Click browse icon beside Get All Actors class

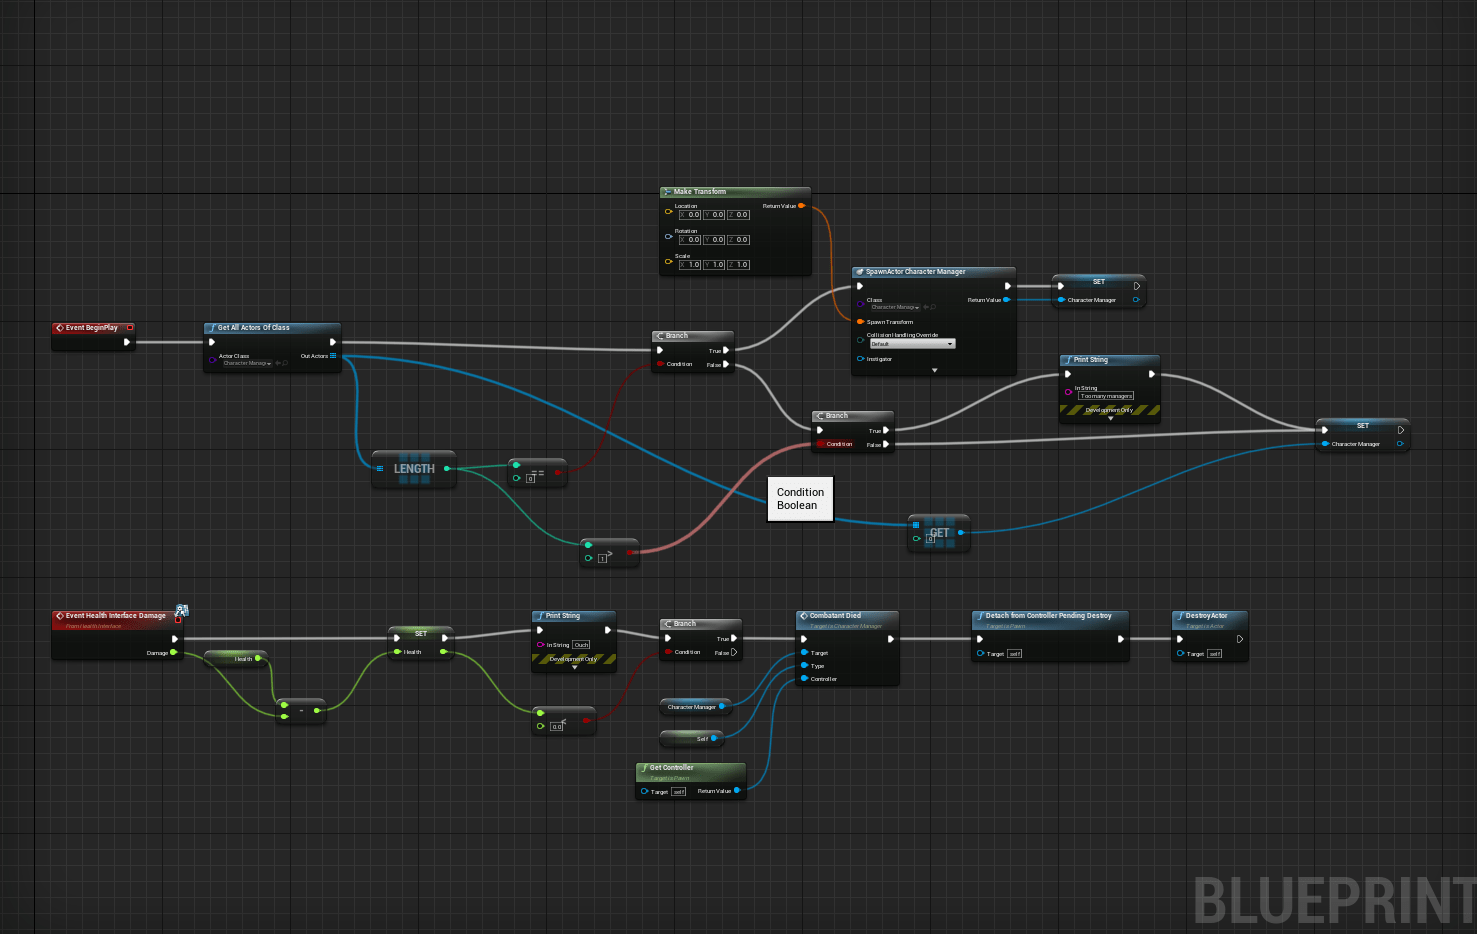(286, 363)
